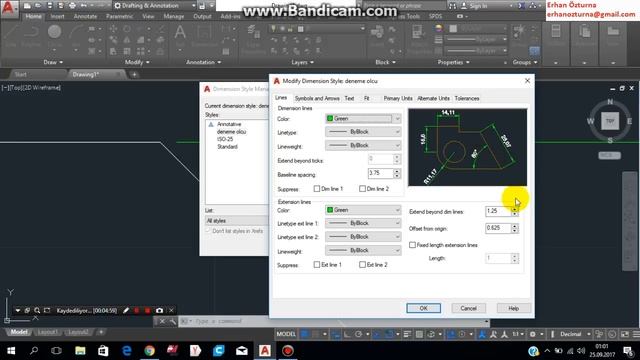Click the Bandicam camera screenshot icon
Viewport: 640px width, 360px height.
tap(159, 311)
